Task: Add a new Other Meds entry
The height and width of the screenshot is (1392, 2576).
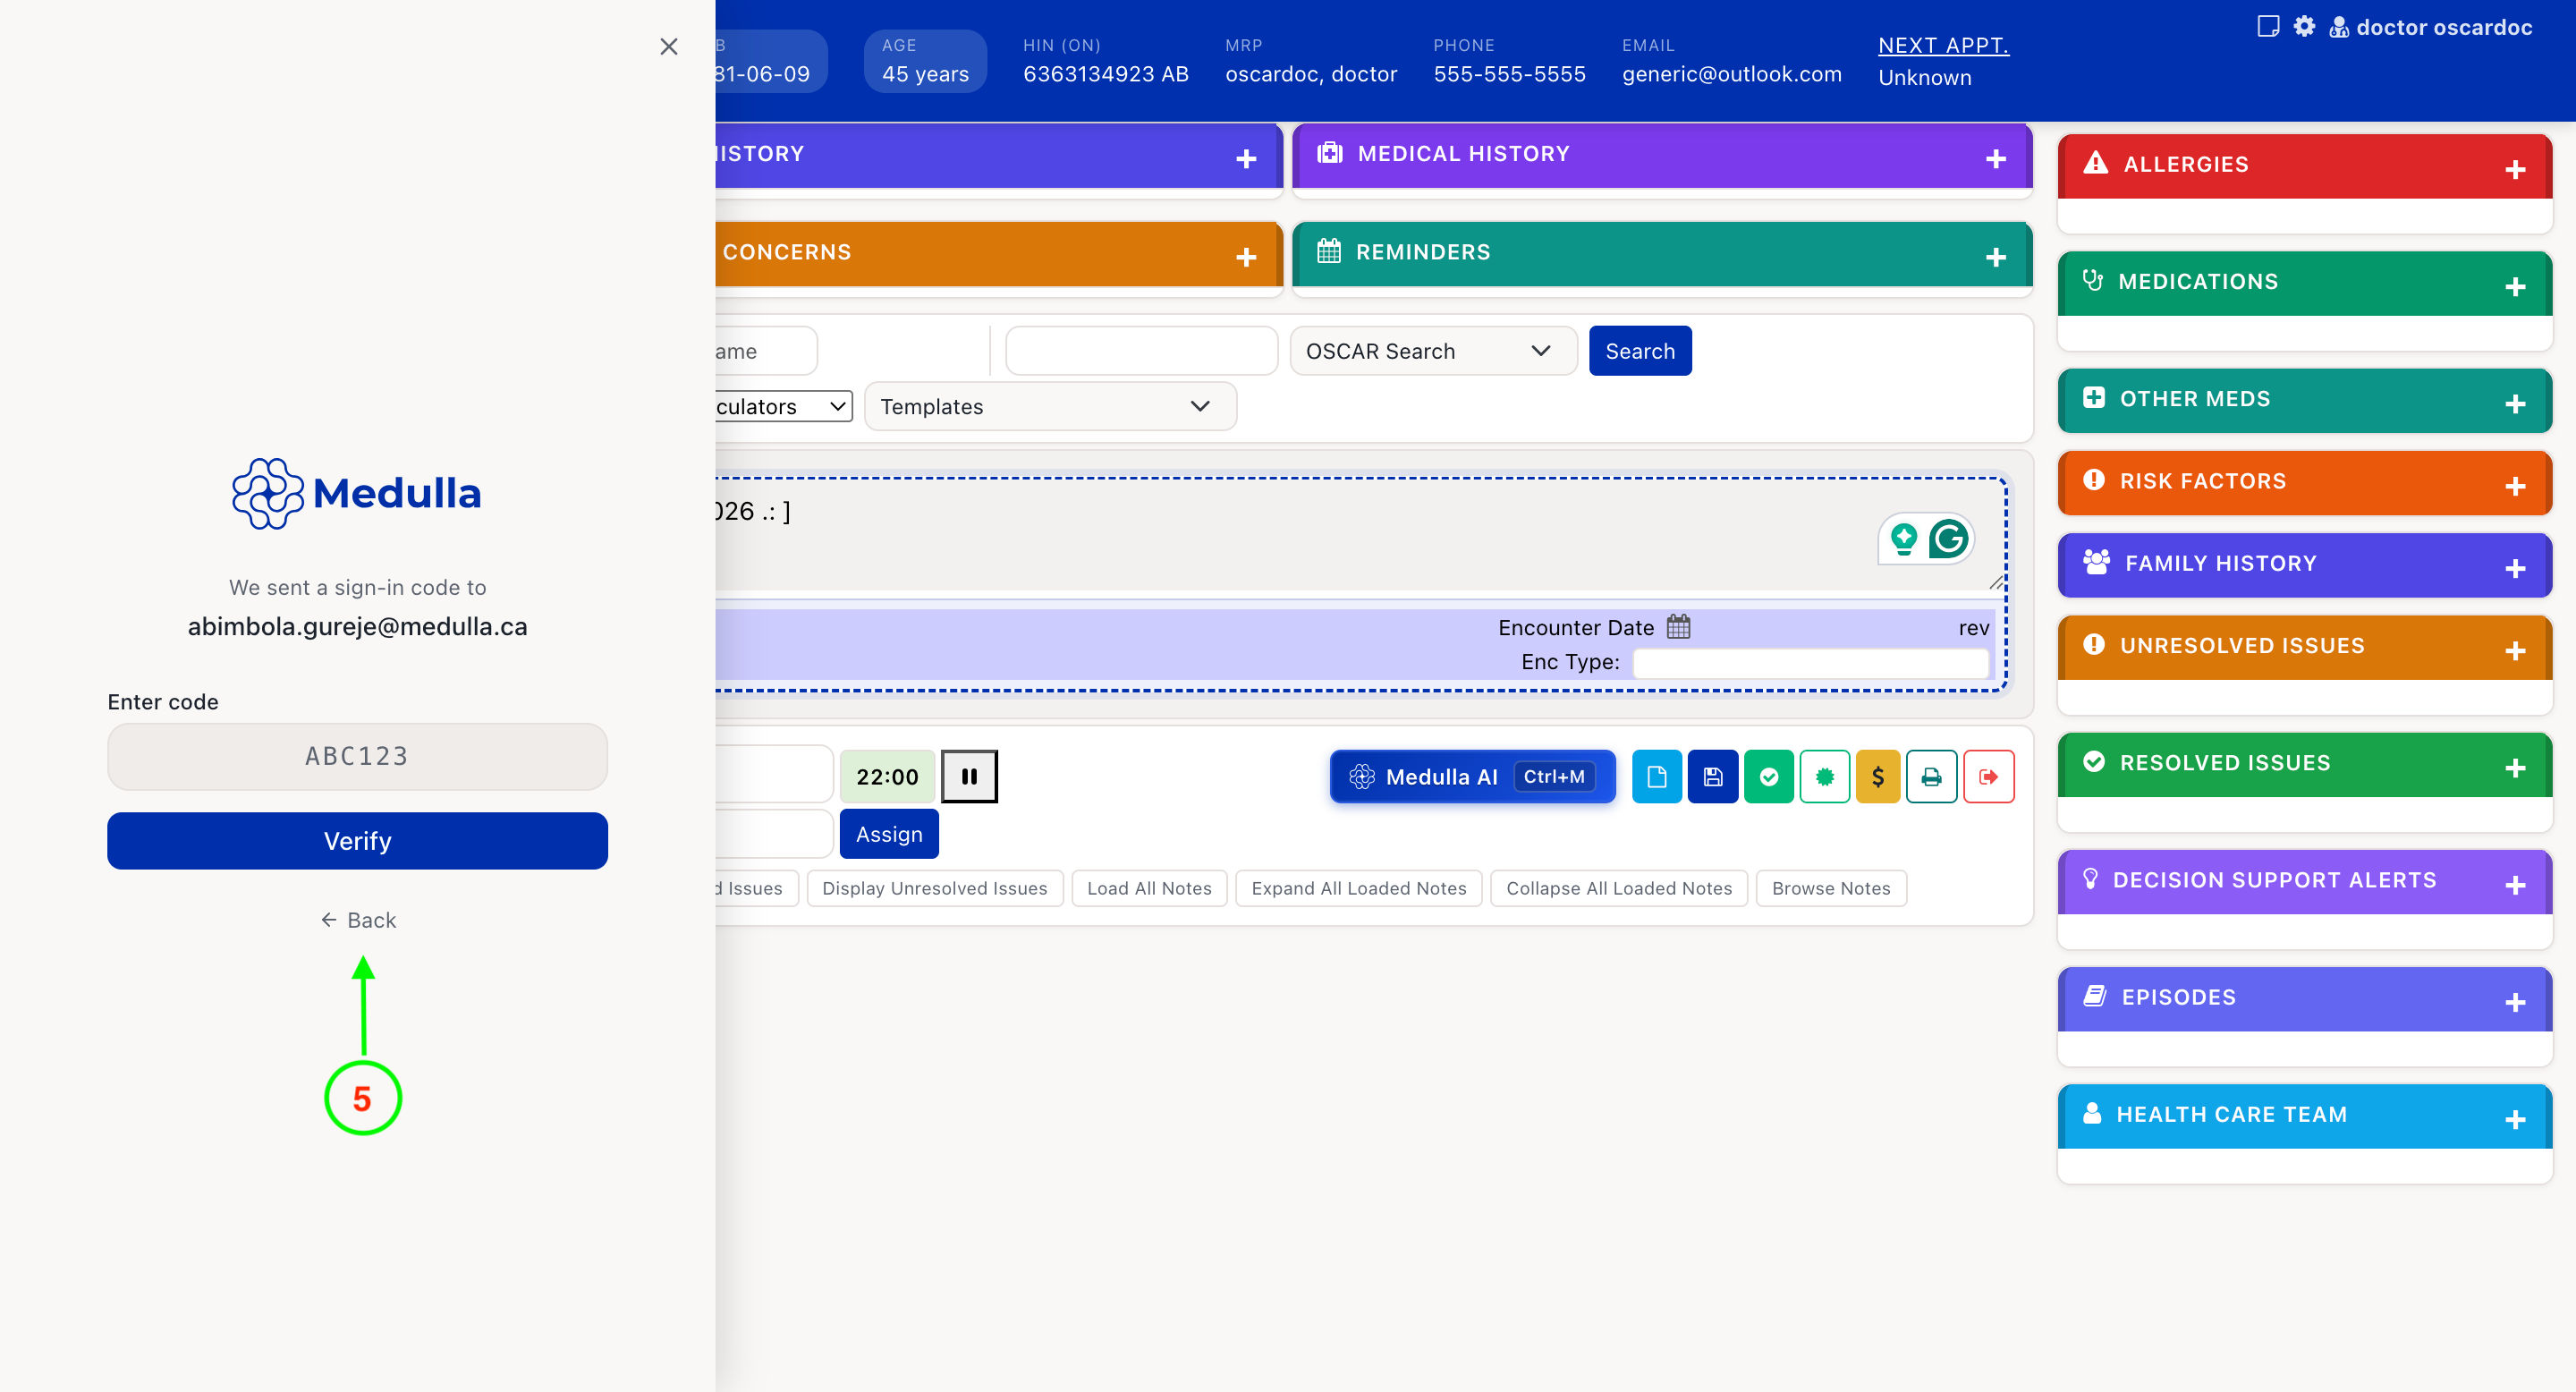Action: 2516,404
